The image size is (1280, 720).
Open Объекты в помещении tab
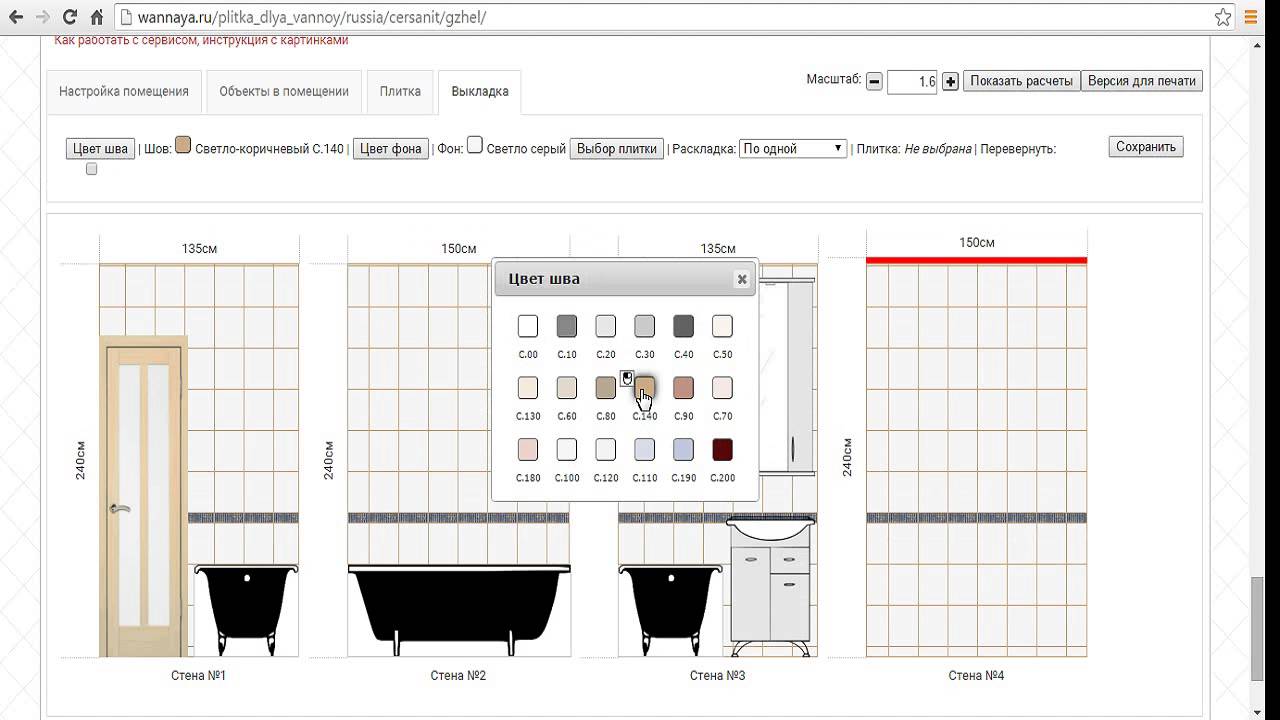284,91
